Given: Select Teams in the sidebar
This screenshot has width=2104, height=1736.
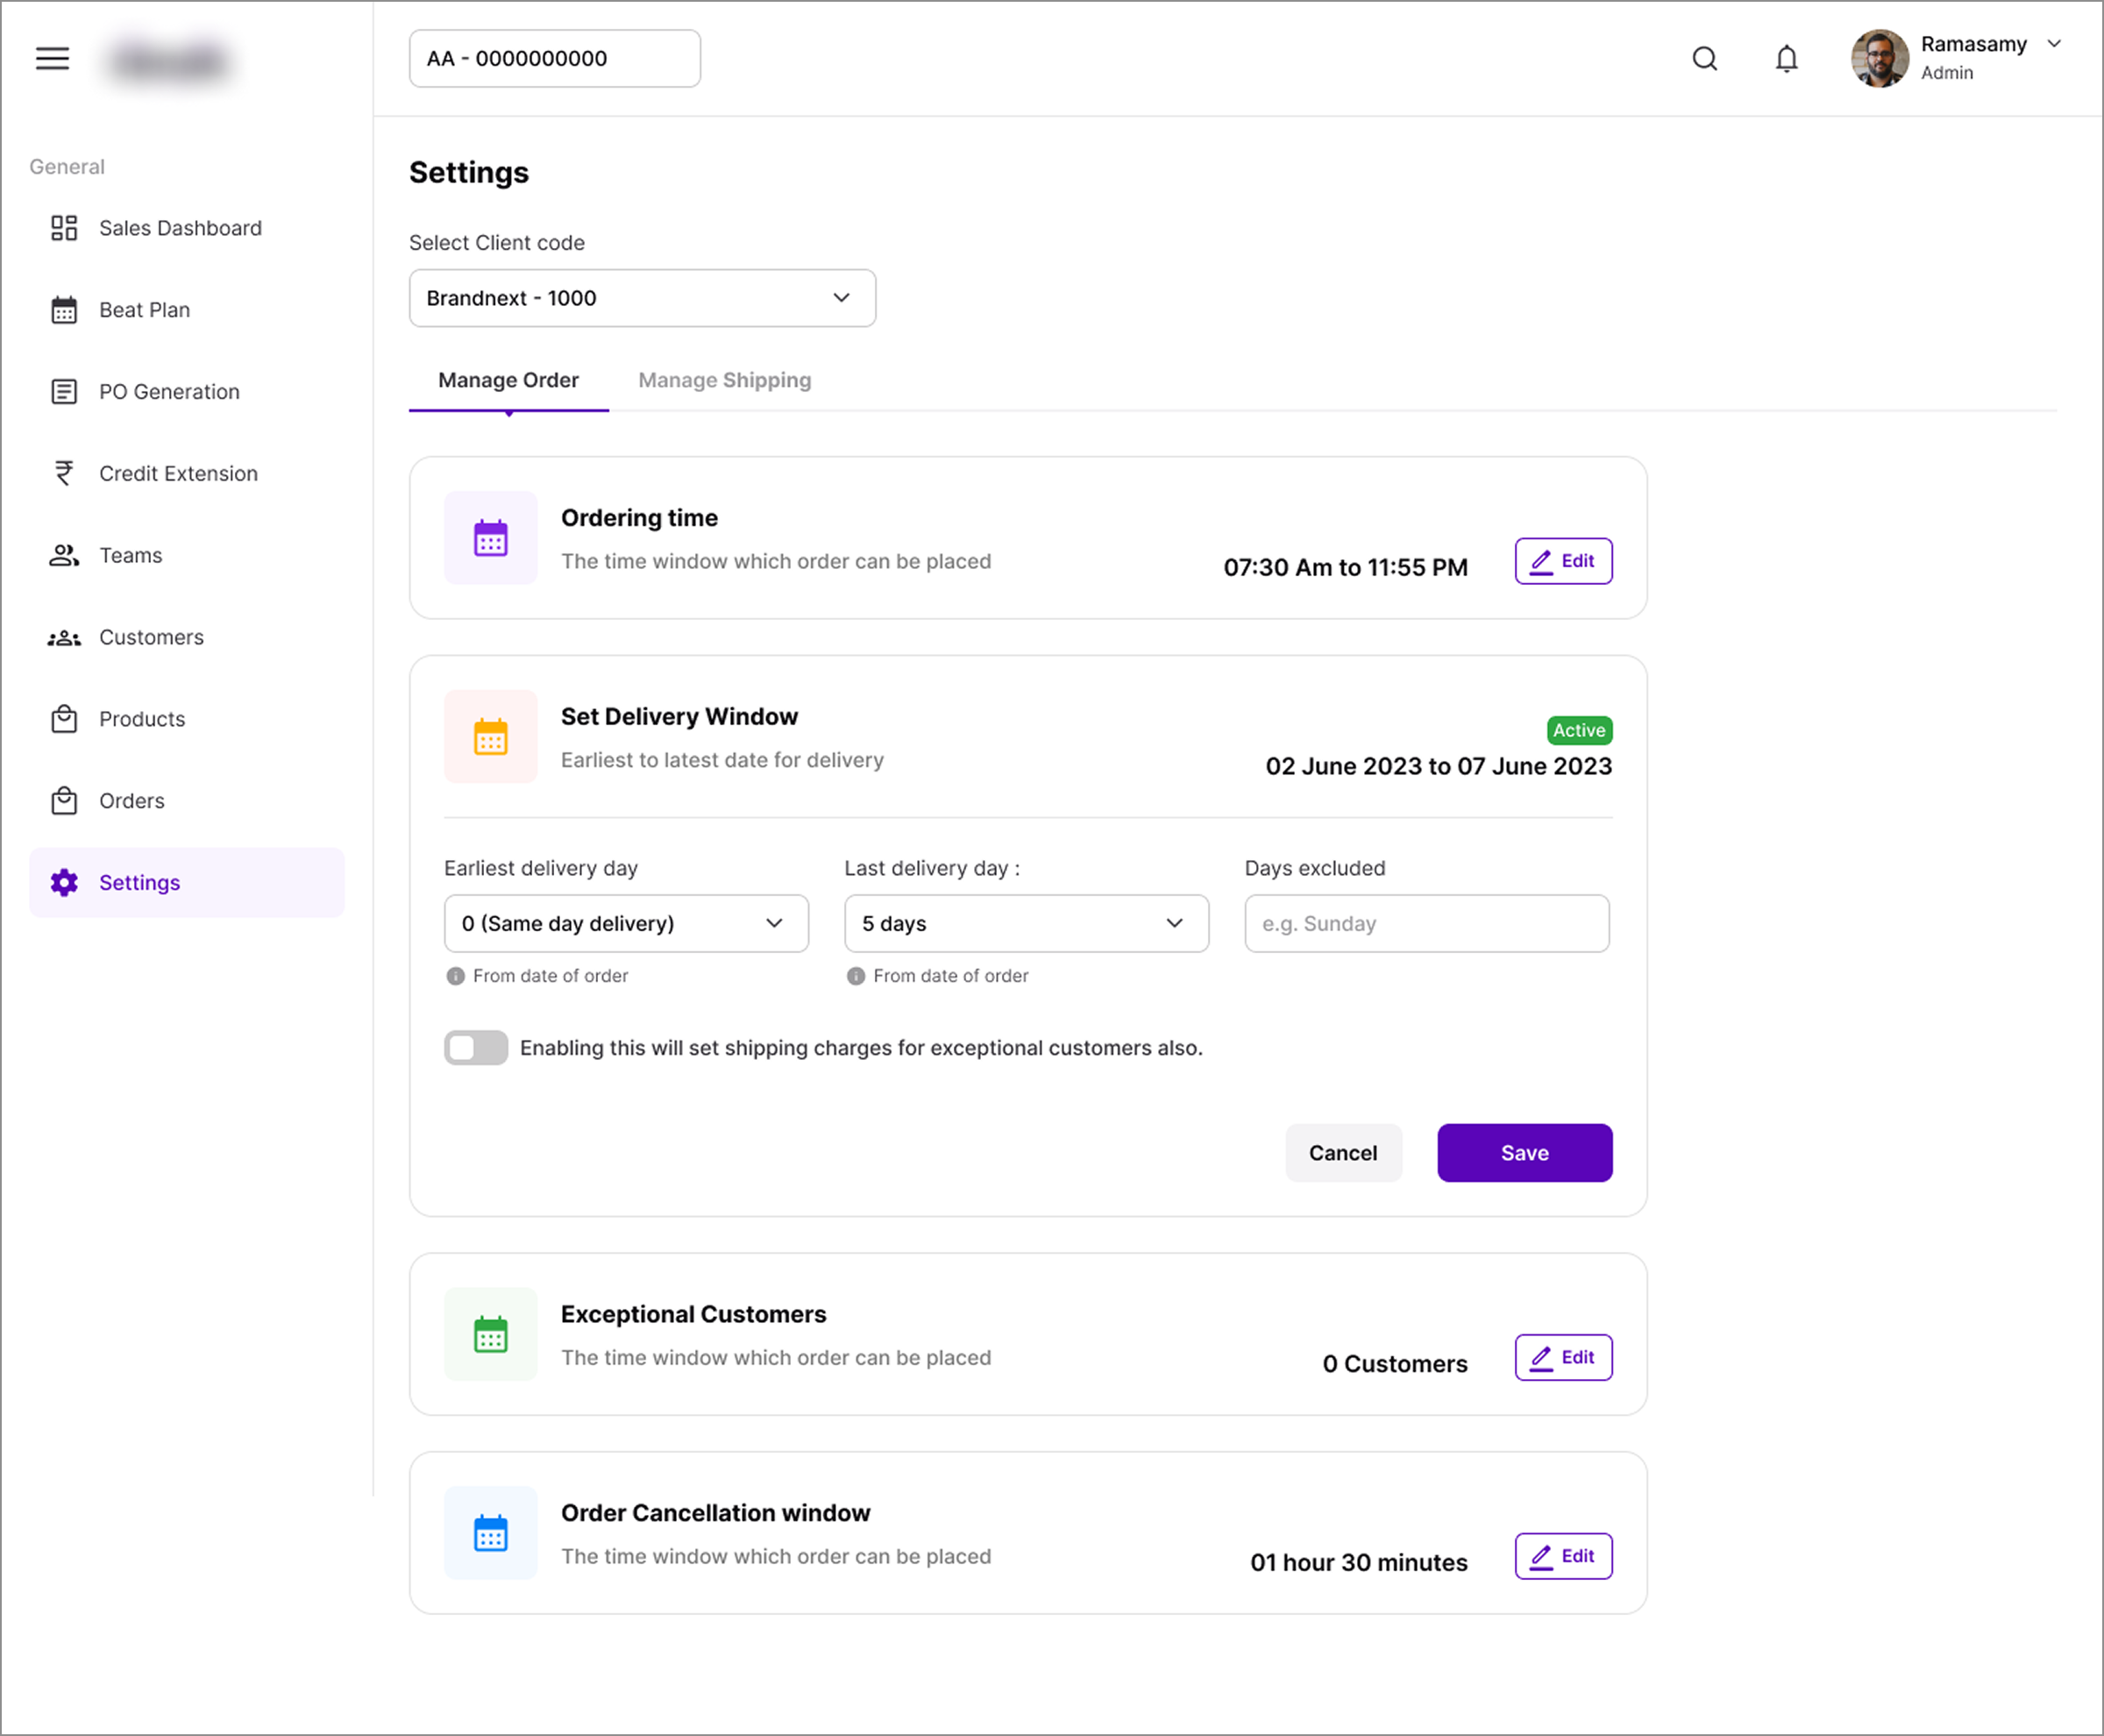Looking at the screenshot, I should click(x=187, y=555).
